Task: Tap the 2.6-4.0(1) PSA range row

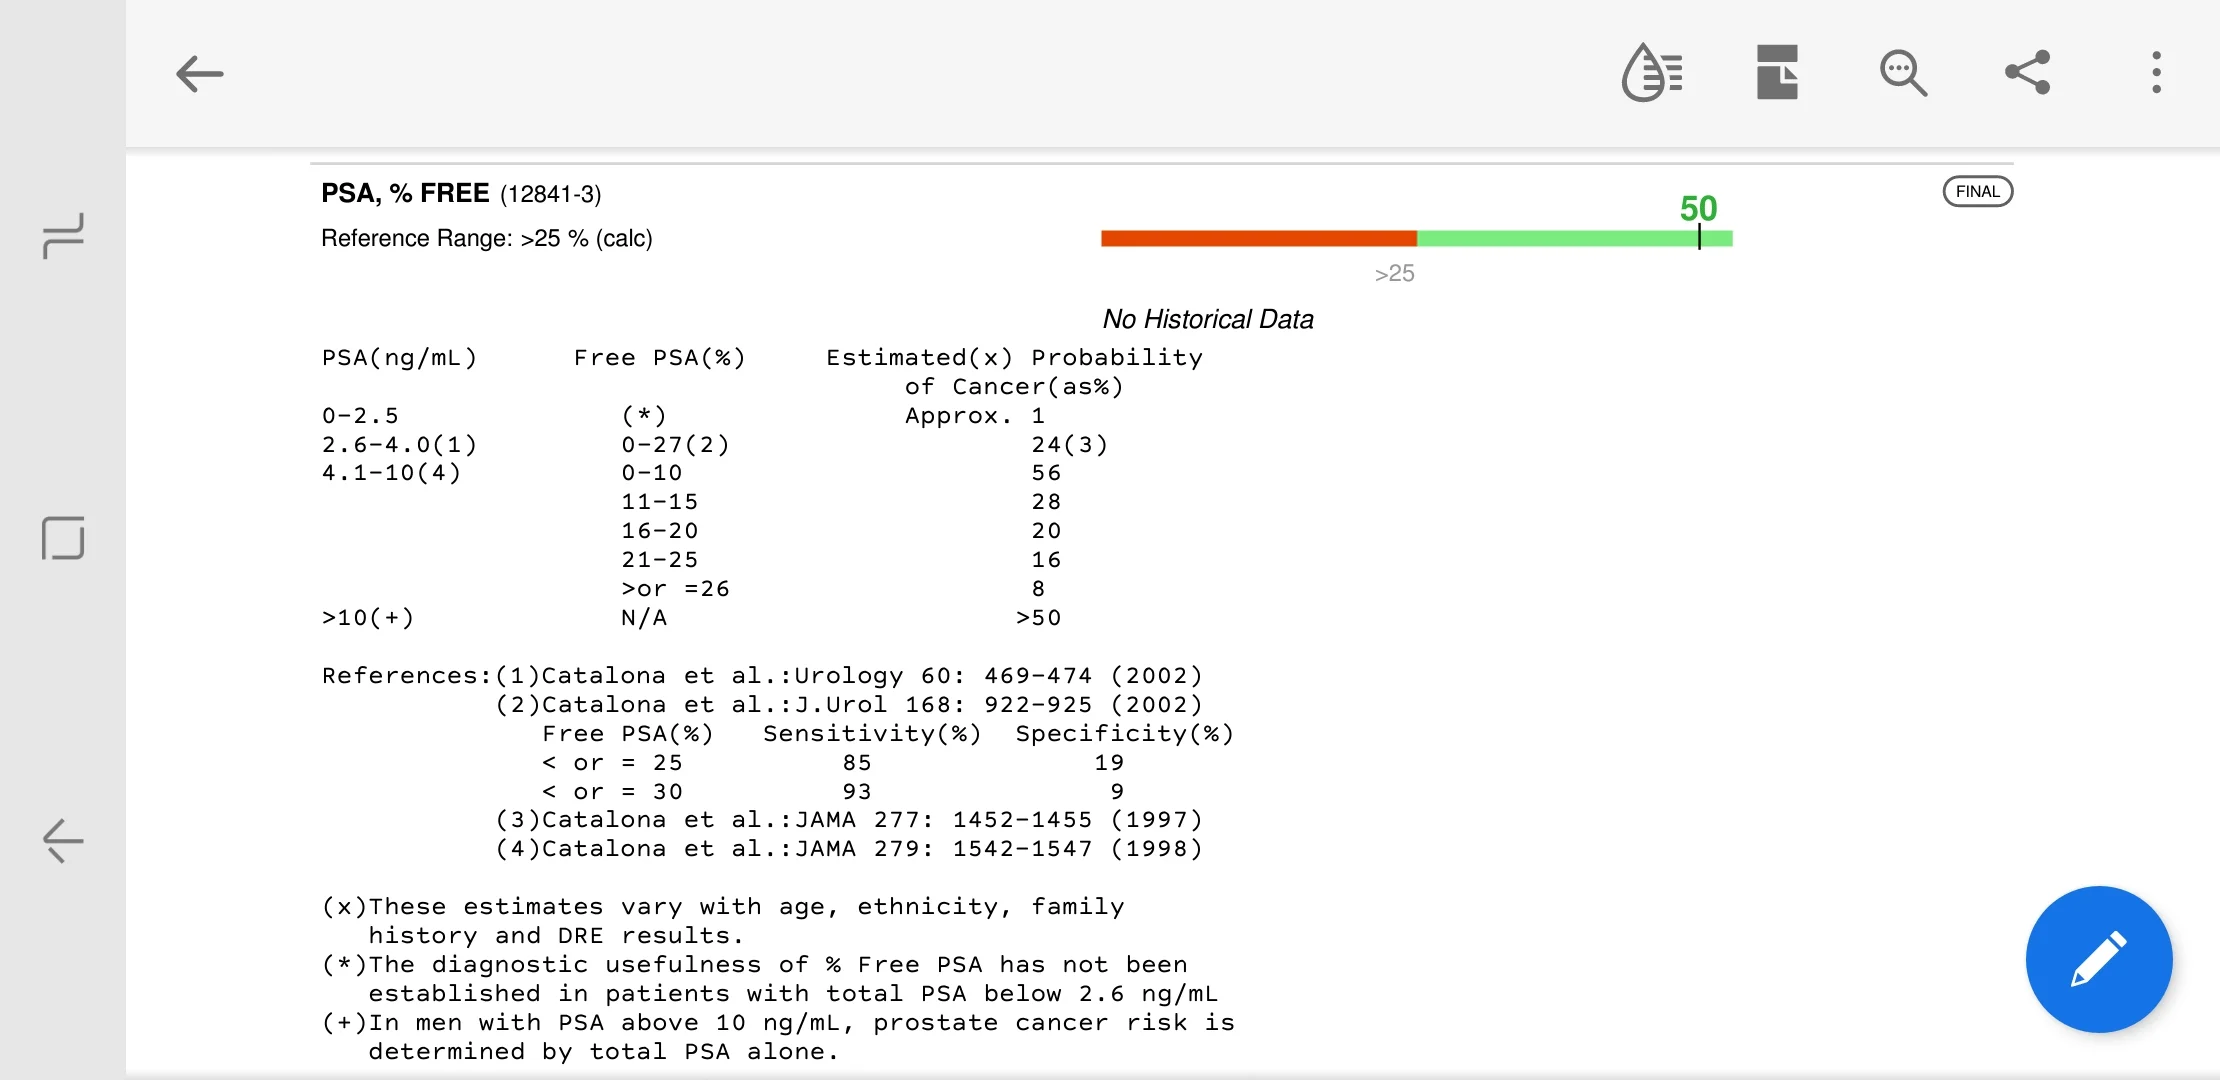Action: pos(399,445)
